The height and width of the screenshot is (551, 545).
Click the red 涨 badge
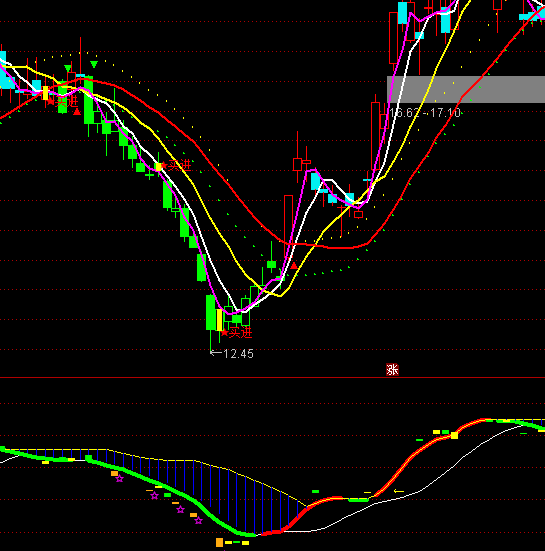click(x=392, y=369)
